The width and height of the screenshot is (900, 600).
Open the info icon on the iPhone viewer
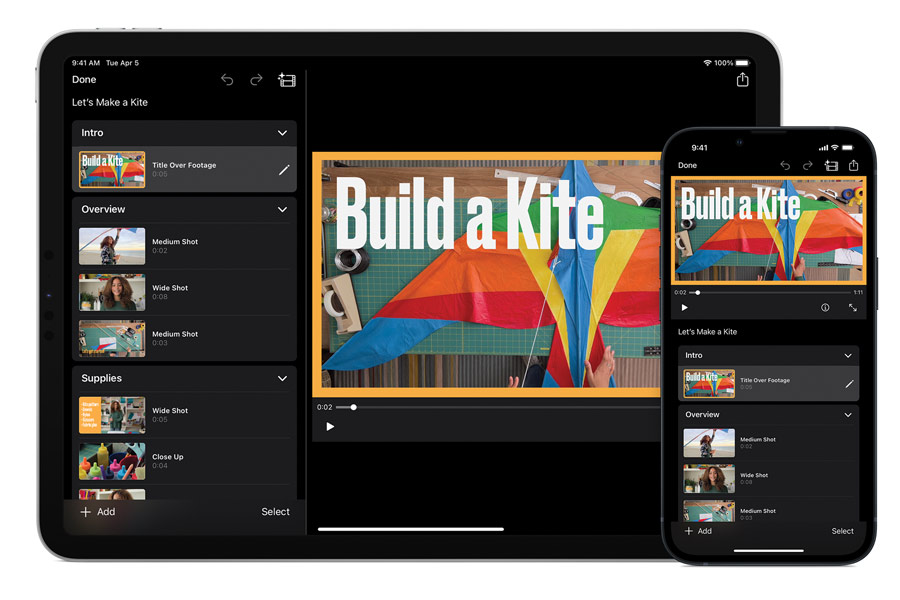(x=825, y=308)
